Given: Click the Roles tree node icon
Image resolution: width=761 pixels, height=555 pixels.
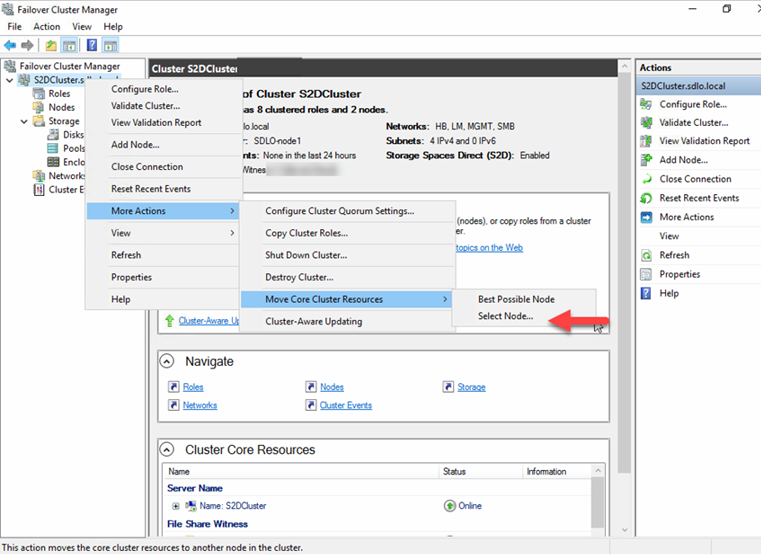Looking at the screenshot, I should tap(39, 94).
